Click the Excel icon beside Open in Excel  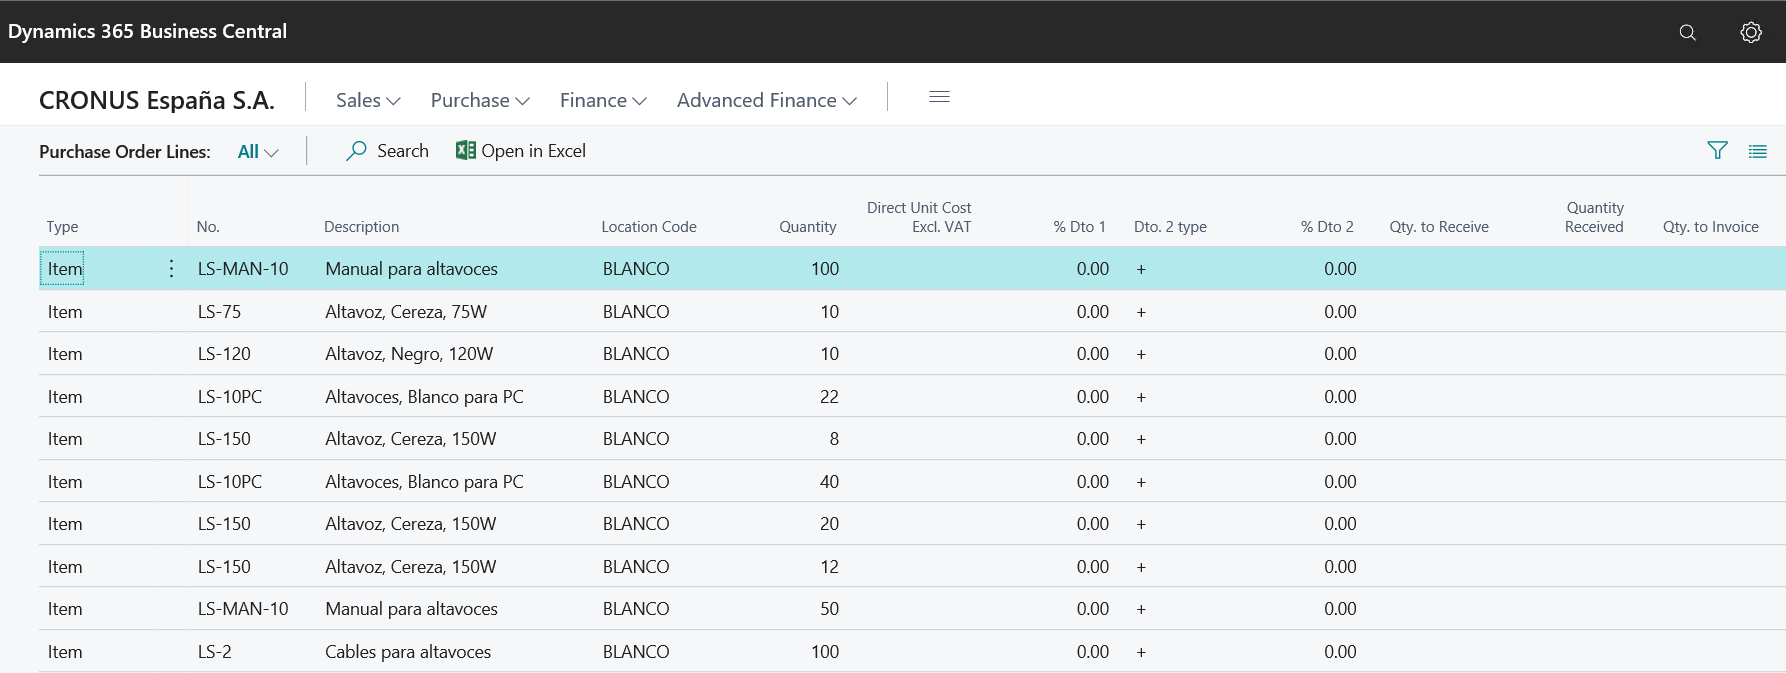pyautogui.click(x=465, y=150)
